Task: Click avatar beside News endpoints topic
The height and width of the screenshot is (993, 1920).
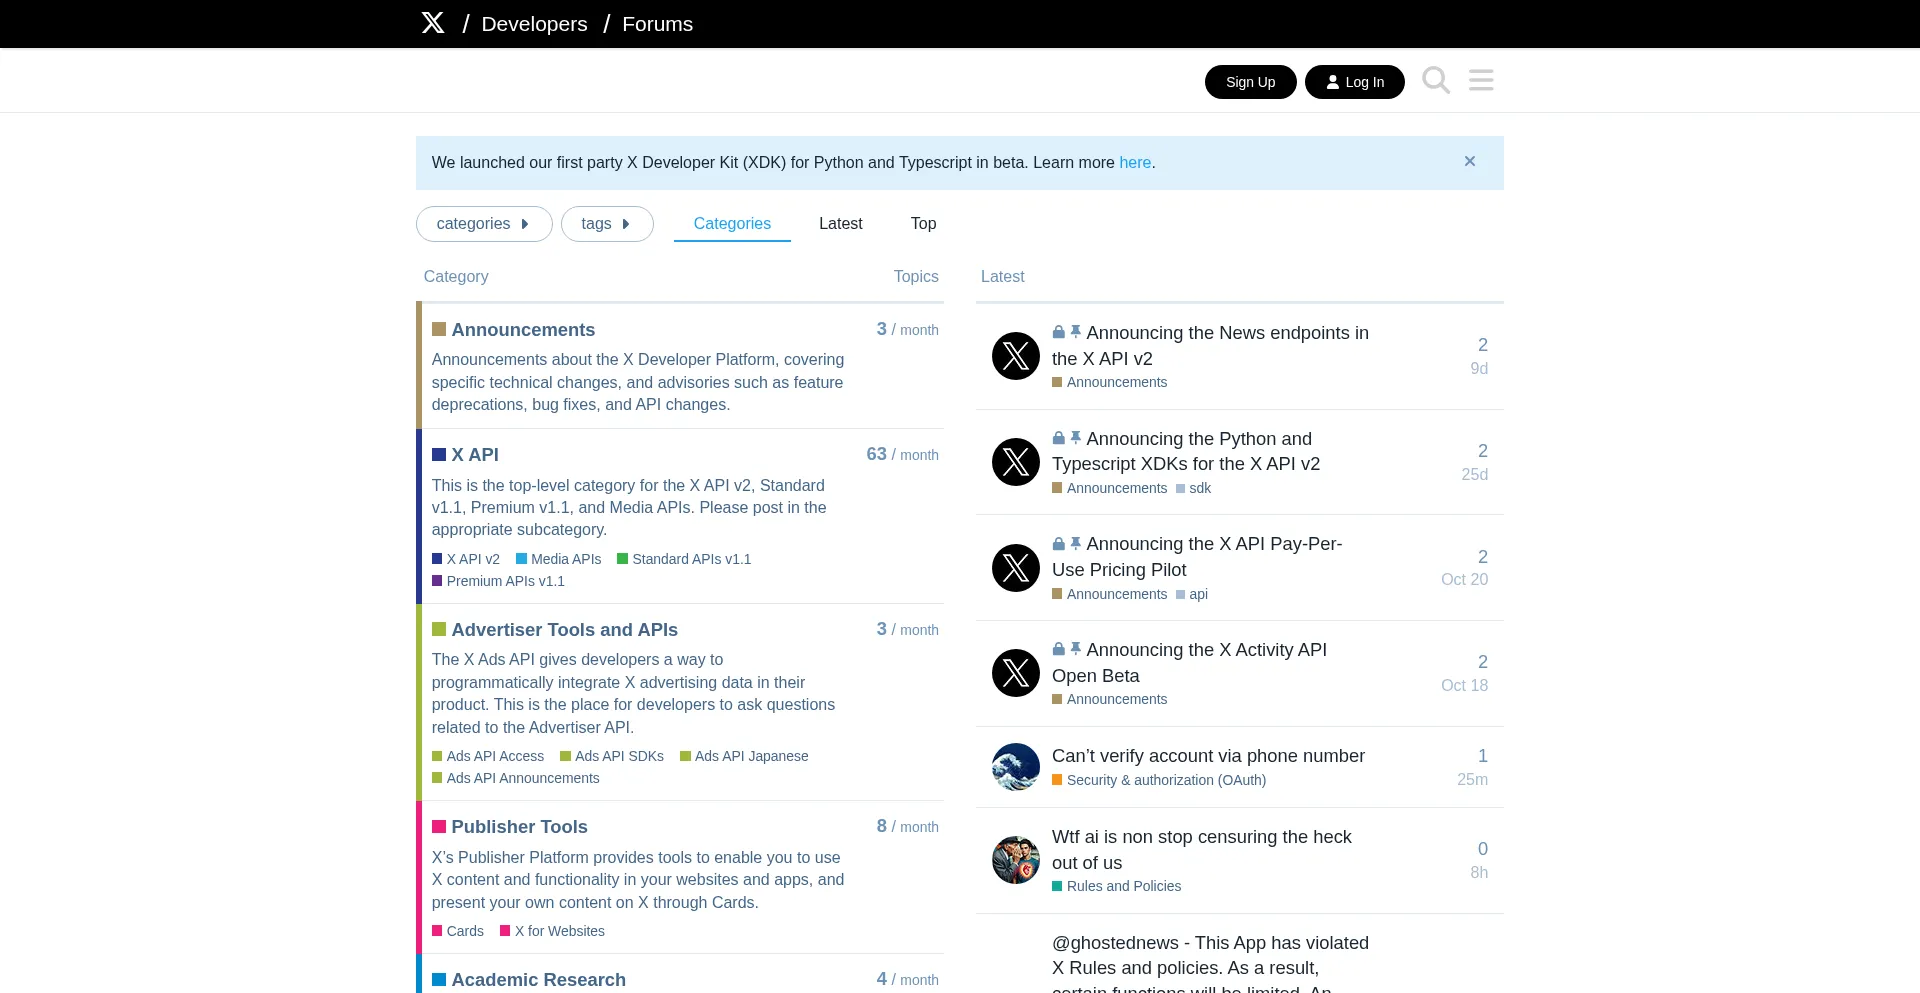Action: click(x=1016, y=356)
